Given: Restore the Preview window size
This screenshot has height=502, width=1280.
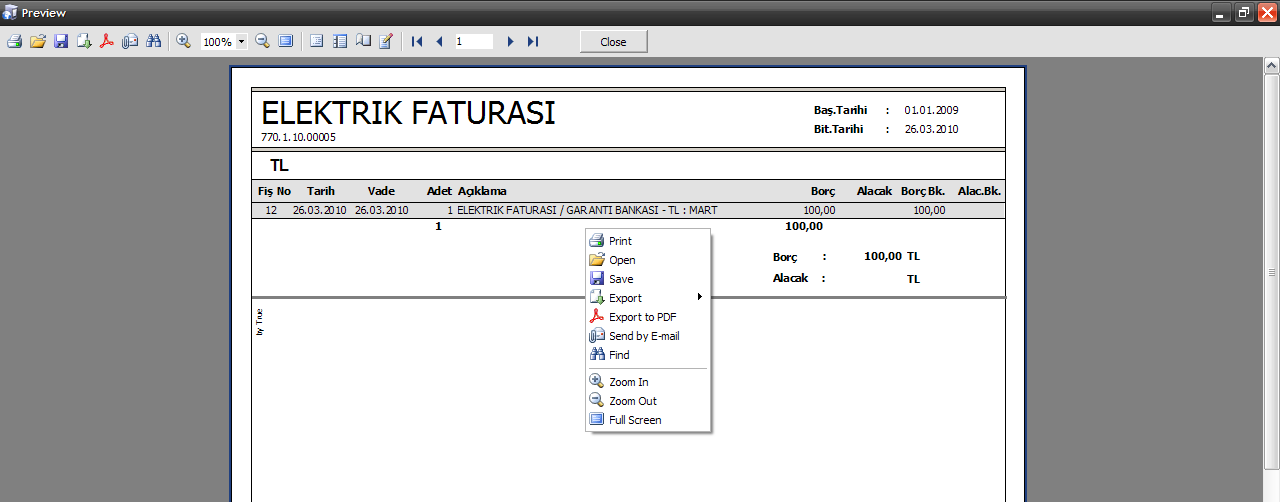Looking at the screenshot, I should pyautogui.click(x=1244, y=13).
